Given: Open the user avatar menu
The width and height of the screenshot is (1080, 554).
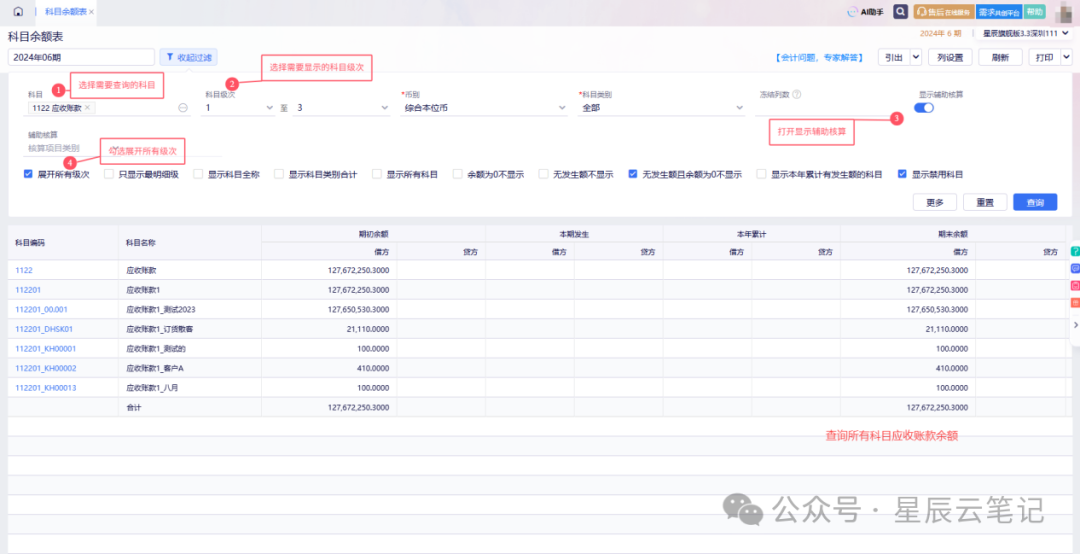Looking at the screenshot, I should click(x=1064, y=12).
